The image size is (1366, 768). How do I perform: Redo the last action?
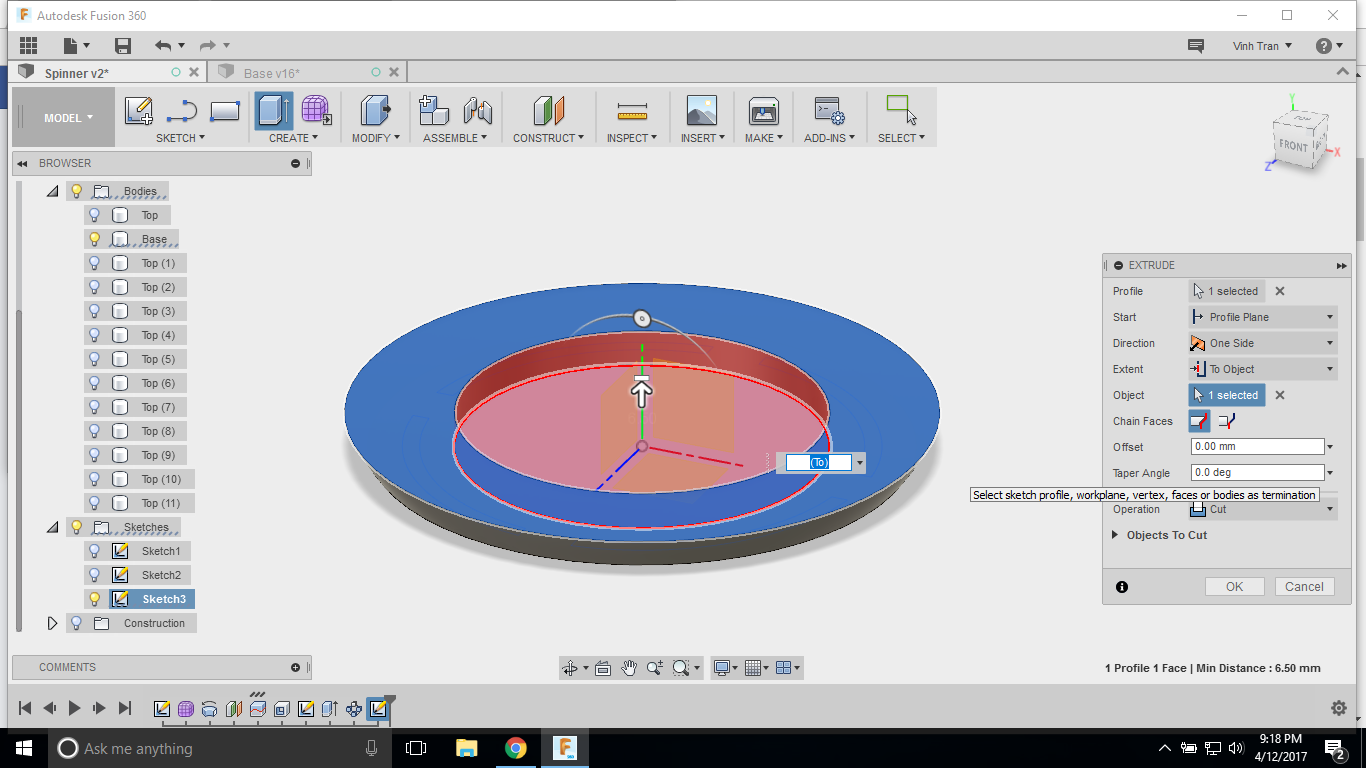click(208, 45)
